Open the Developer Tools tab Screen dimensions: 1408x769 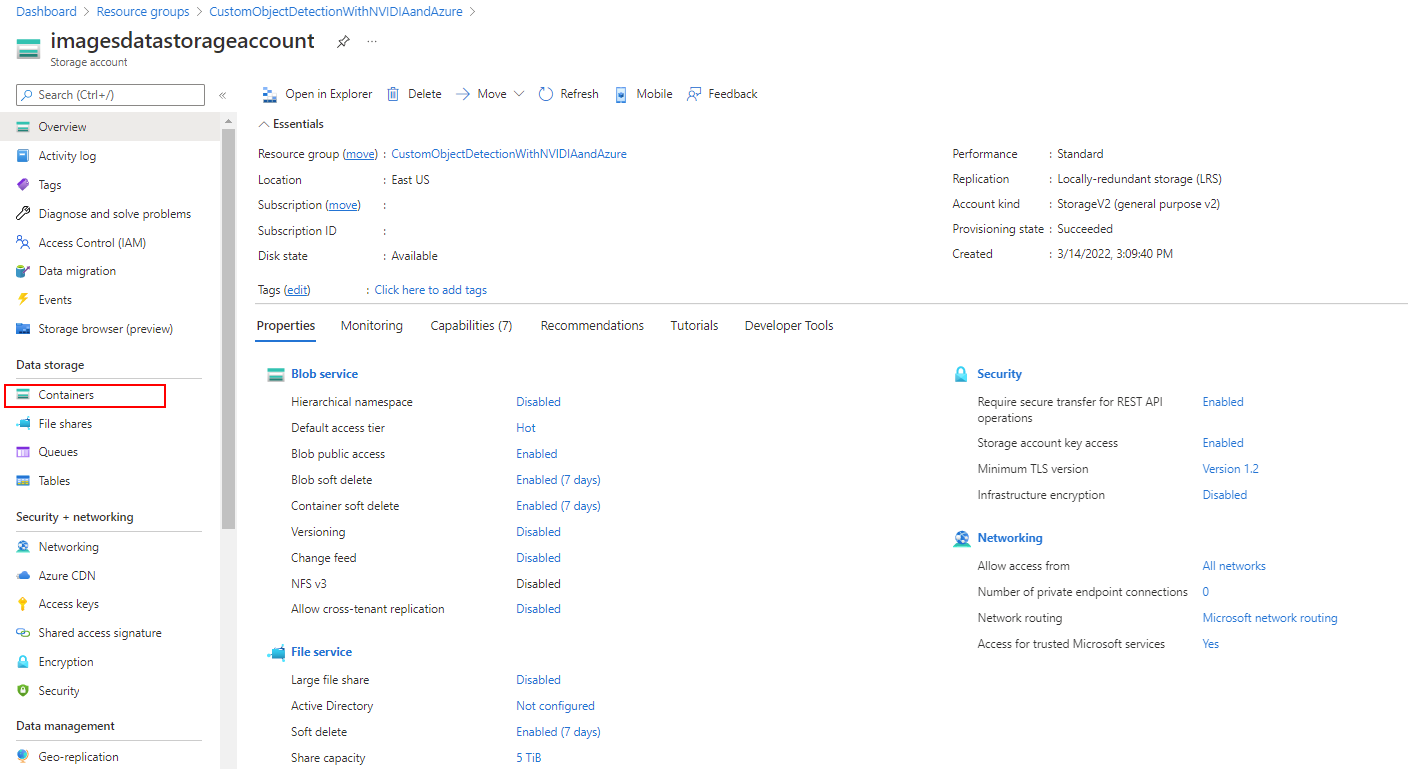(x=789, y=326)
